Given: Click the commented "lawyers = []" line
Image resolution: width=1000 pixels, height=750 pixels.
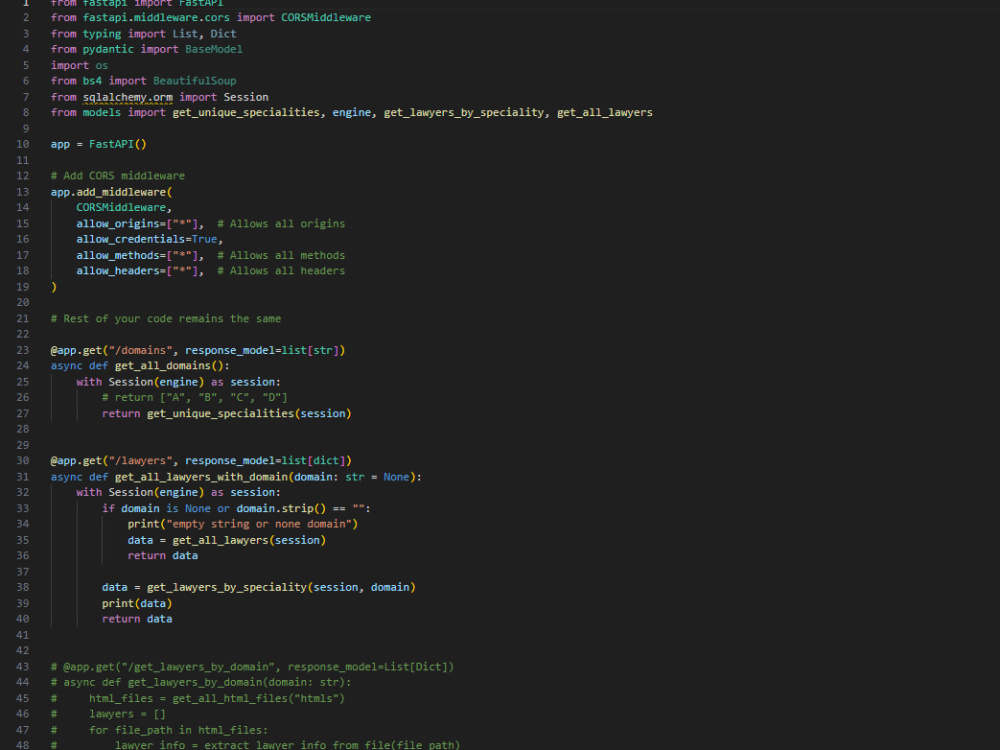Looking at the screenshot, I should coord(128,714).
